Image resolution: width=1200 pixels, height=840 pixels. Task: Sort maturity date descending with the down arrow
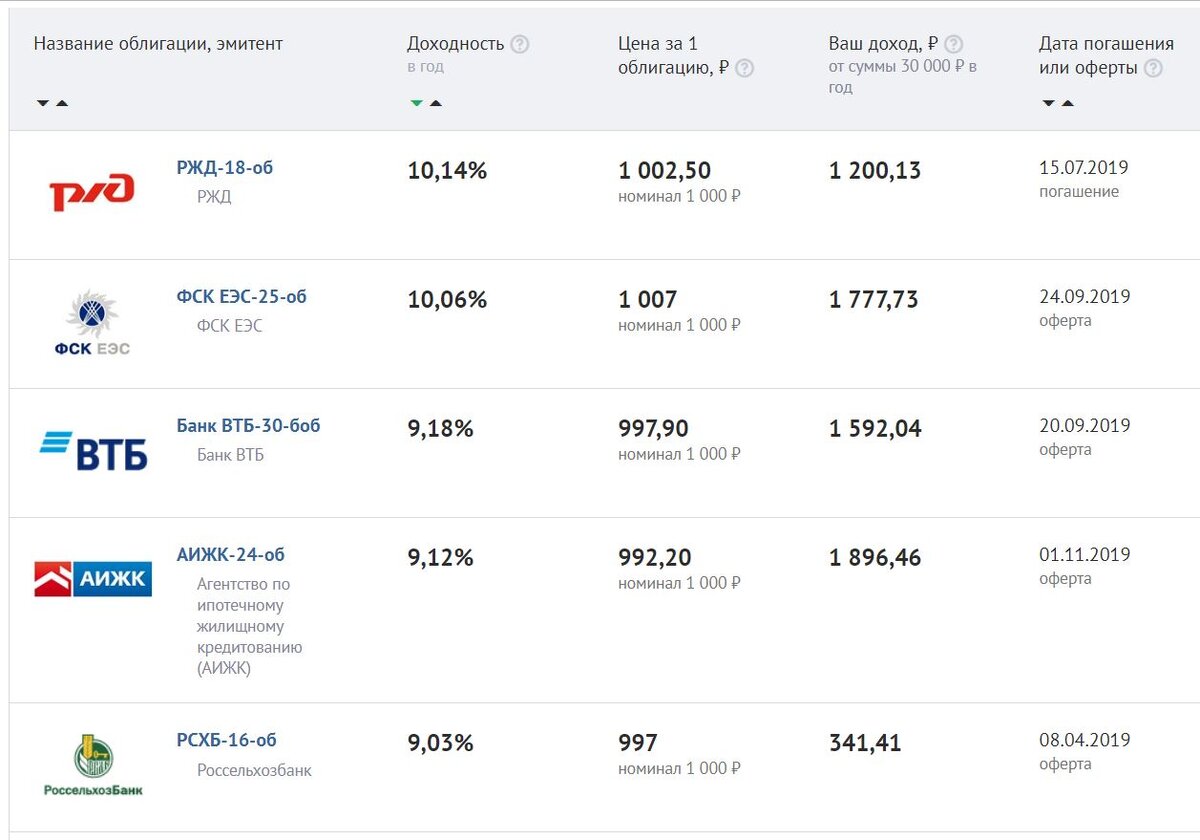tap(1048, 103)
